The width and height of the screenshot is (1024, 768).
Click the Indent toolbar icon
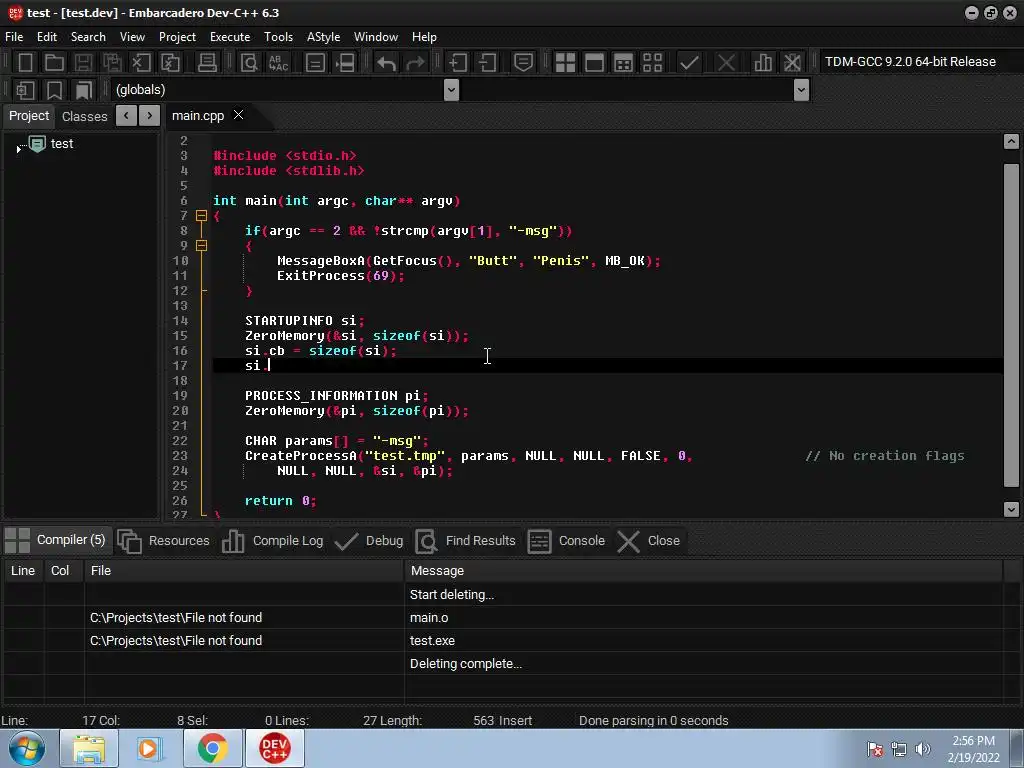457,62
